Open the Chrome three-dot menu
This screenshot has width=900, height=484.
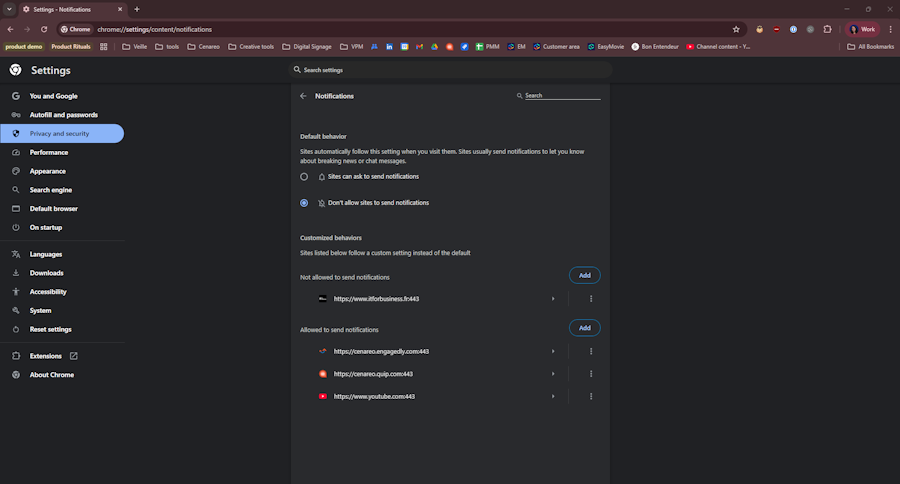890,29
